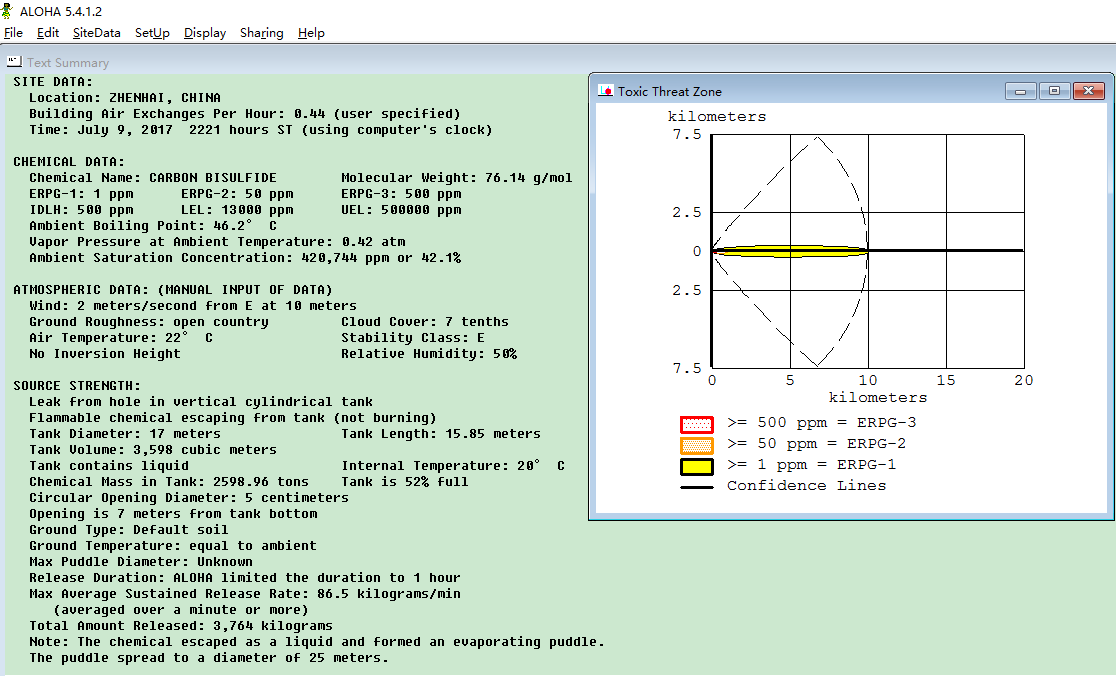Click 'Location: ZHENHAI, CHINA' line
Screen dimensions: 1116x676
pos(125,97)
